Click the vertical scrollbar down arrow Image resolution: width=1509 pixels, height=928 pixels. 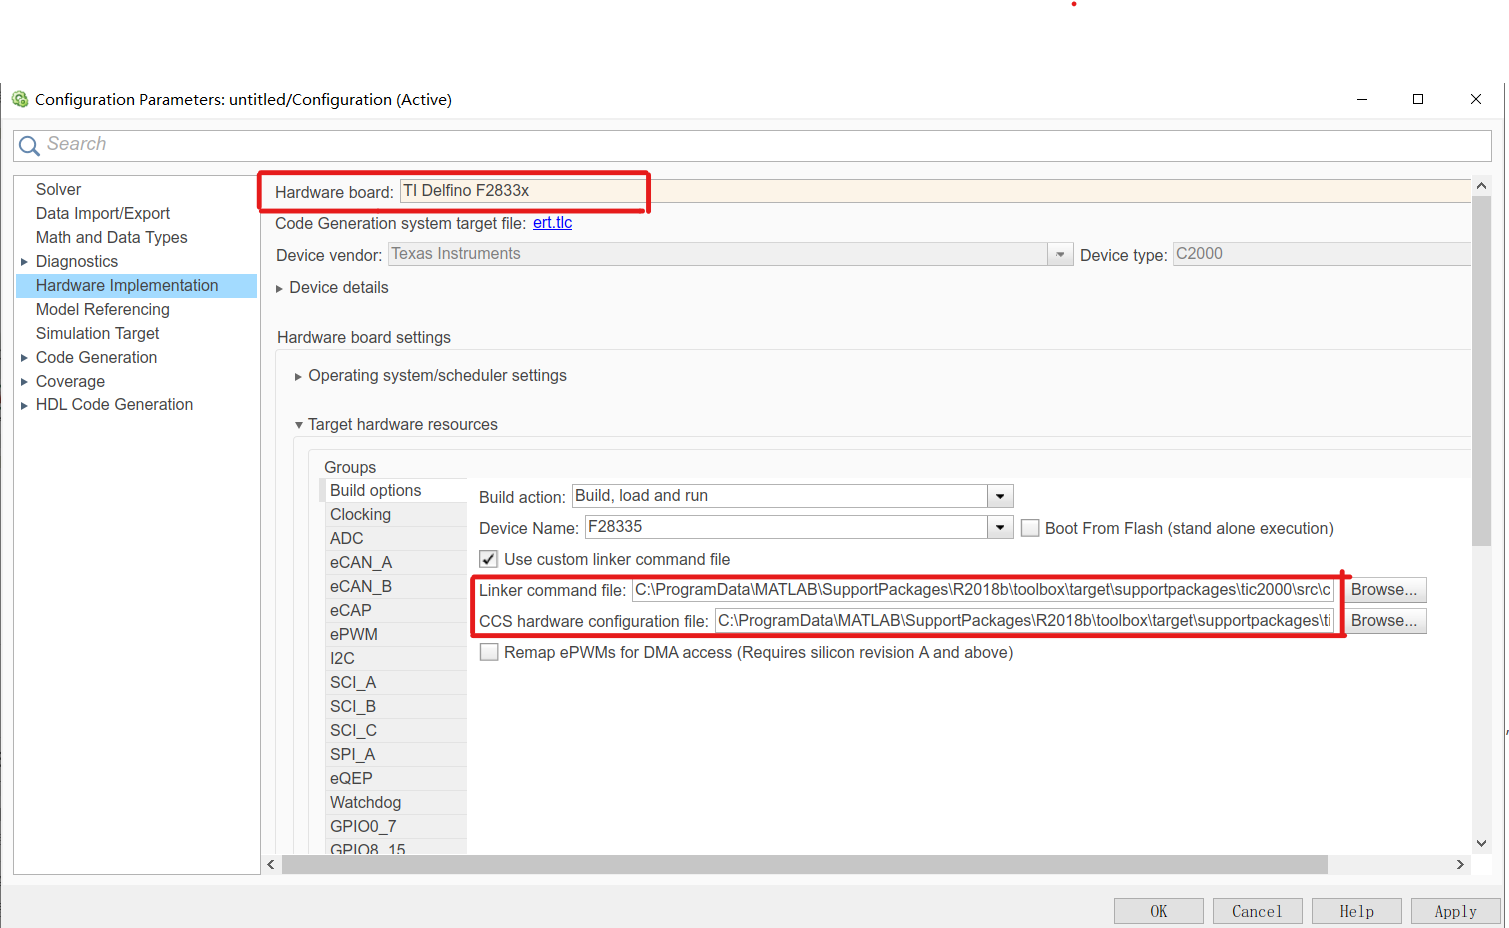(x=1482, y=844)
